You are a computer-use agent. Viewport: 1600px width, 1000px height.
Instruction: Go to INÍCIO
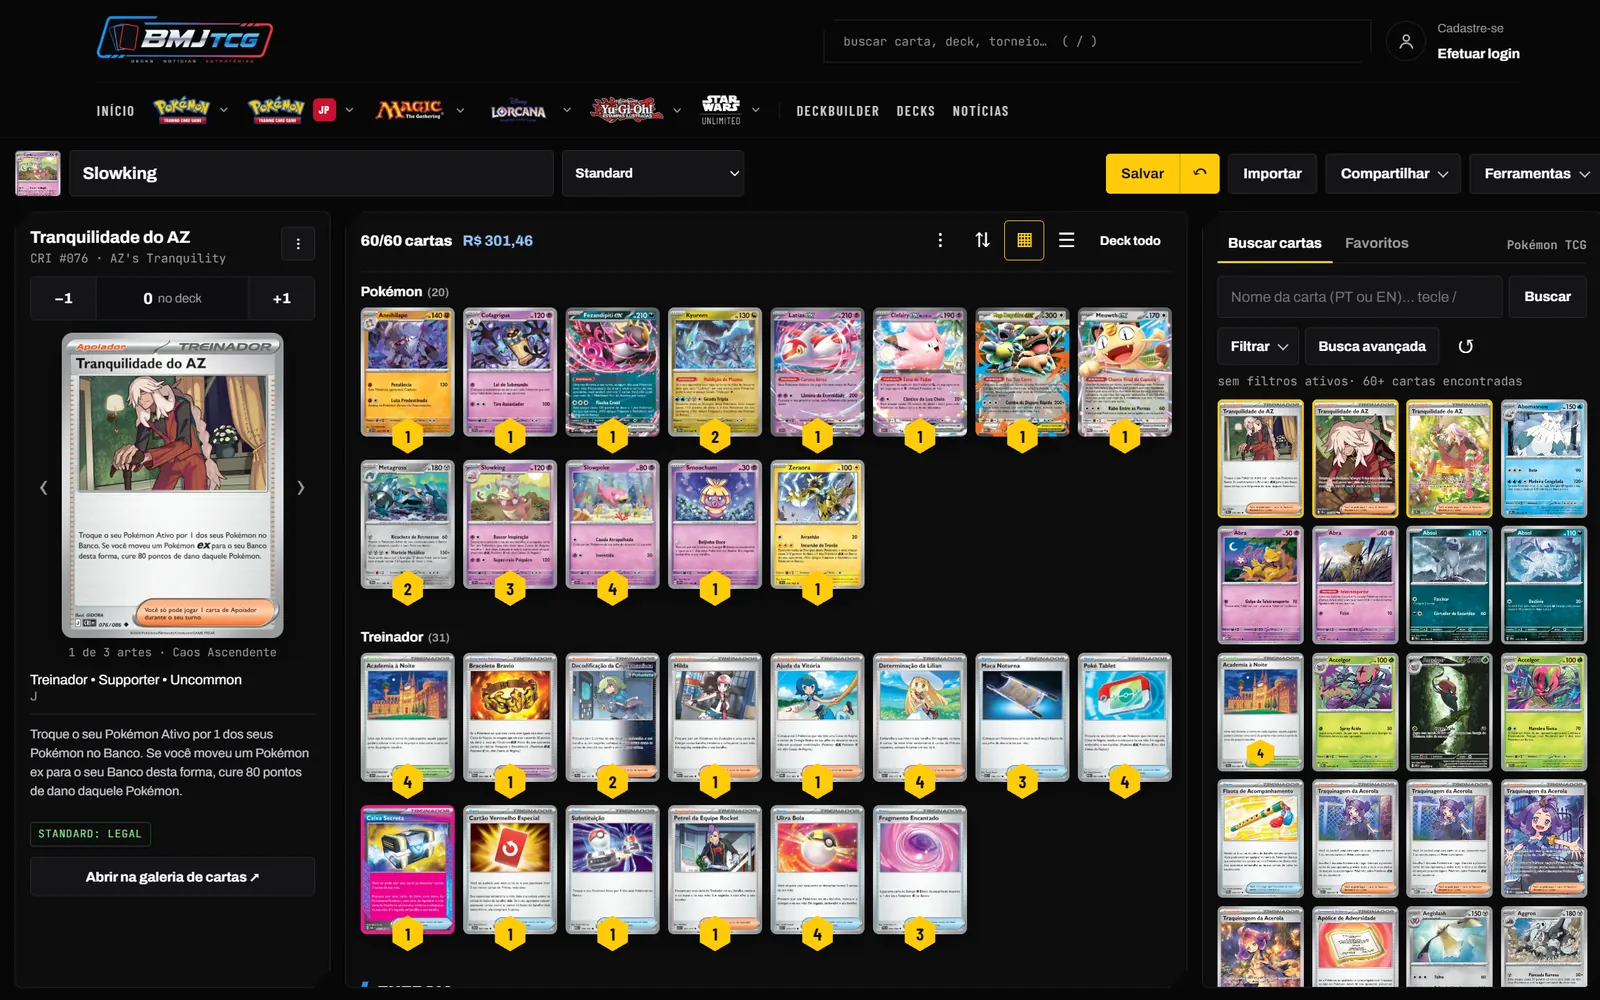[x=116, y=111]
